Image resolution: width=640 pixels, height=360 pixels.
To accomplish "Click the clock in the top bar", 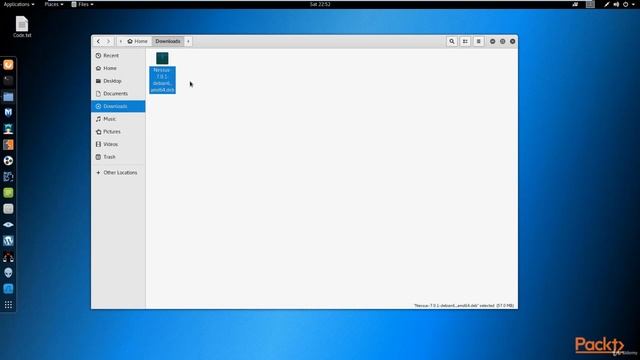I will (320, 4).
